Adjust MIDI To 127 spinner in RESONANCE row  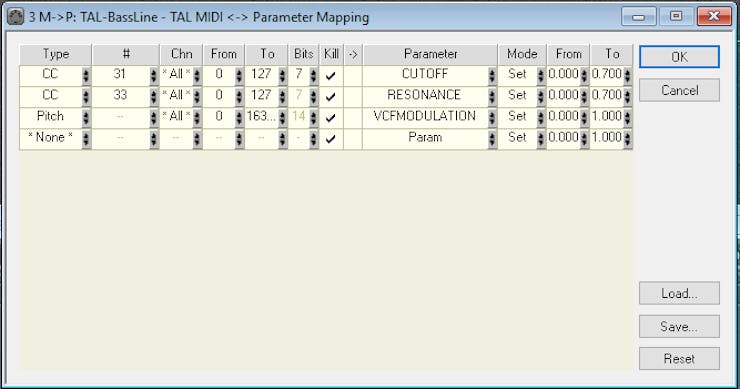(x=282, y=97)
